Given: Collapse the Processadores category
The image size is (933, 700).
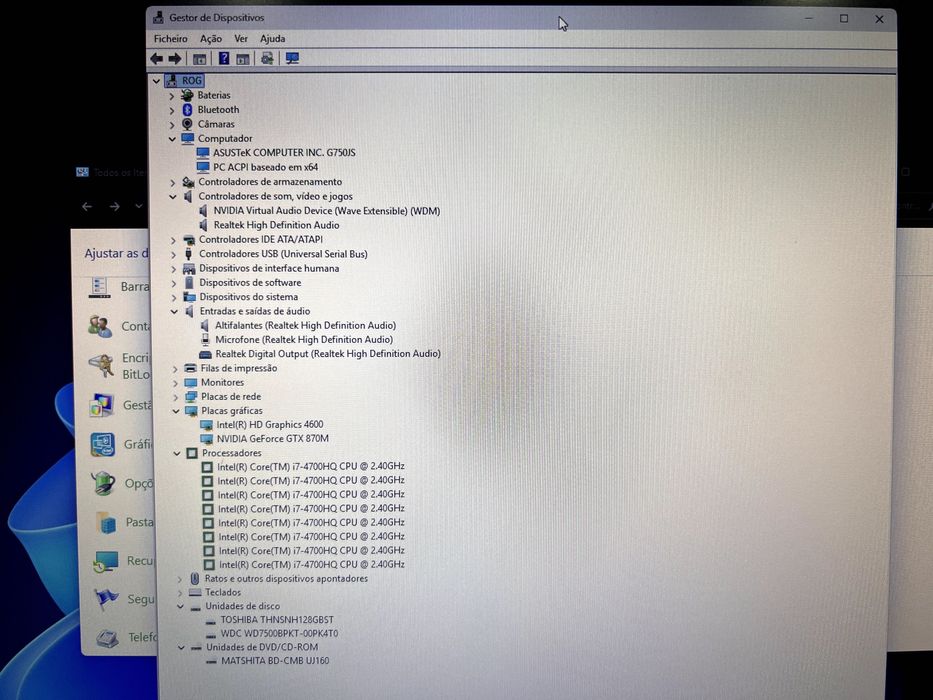Looking at the screenshot, I should pyautogui.click(x=177, y=453).
